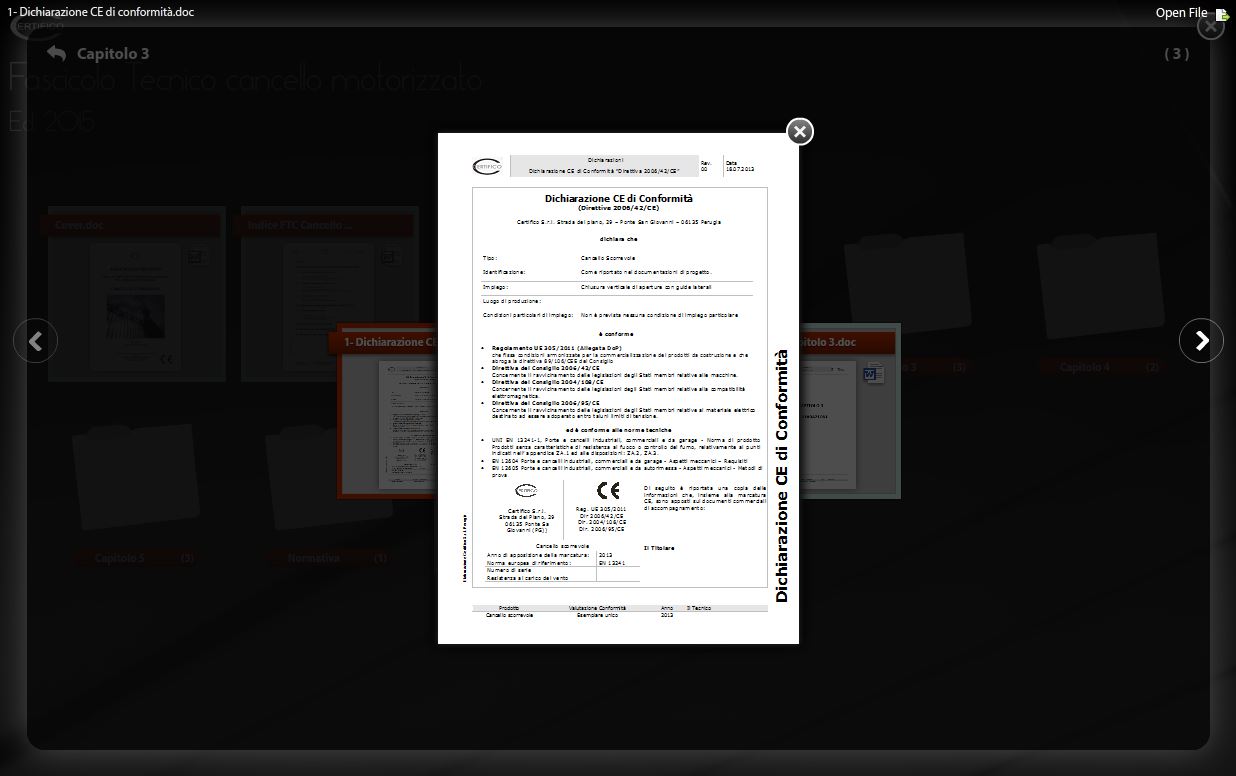Click the Dichiarazione CE di Conformità preview page
The height and width of the screenshot is (776, 1236).
(618, 388)
